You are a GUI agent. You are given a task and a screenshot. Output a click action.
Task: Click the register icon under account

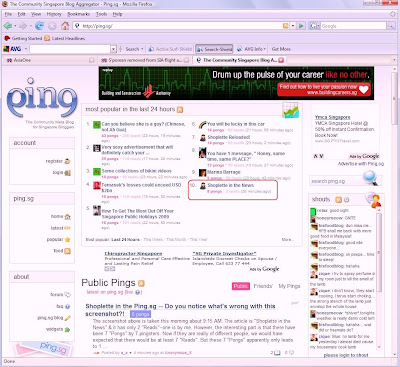(67, 161)
